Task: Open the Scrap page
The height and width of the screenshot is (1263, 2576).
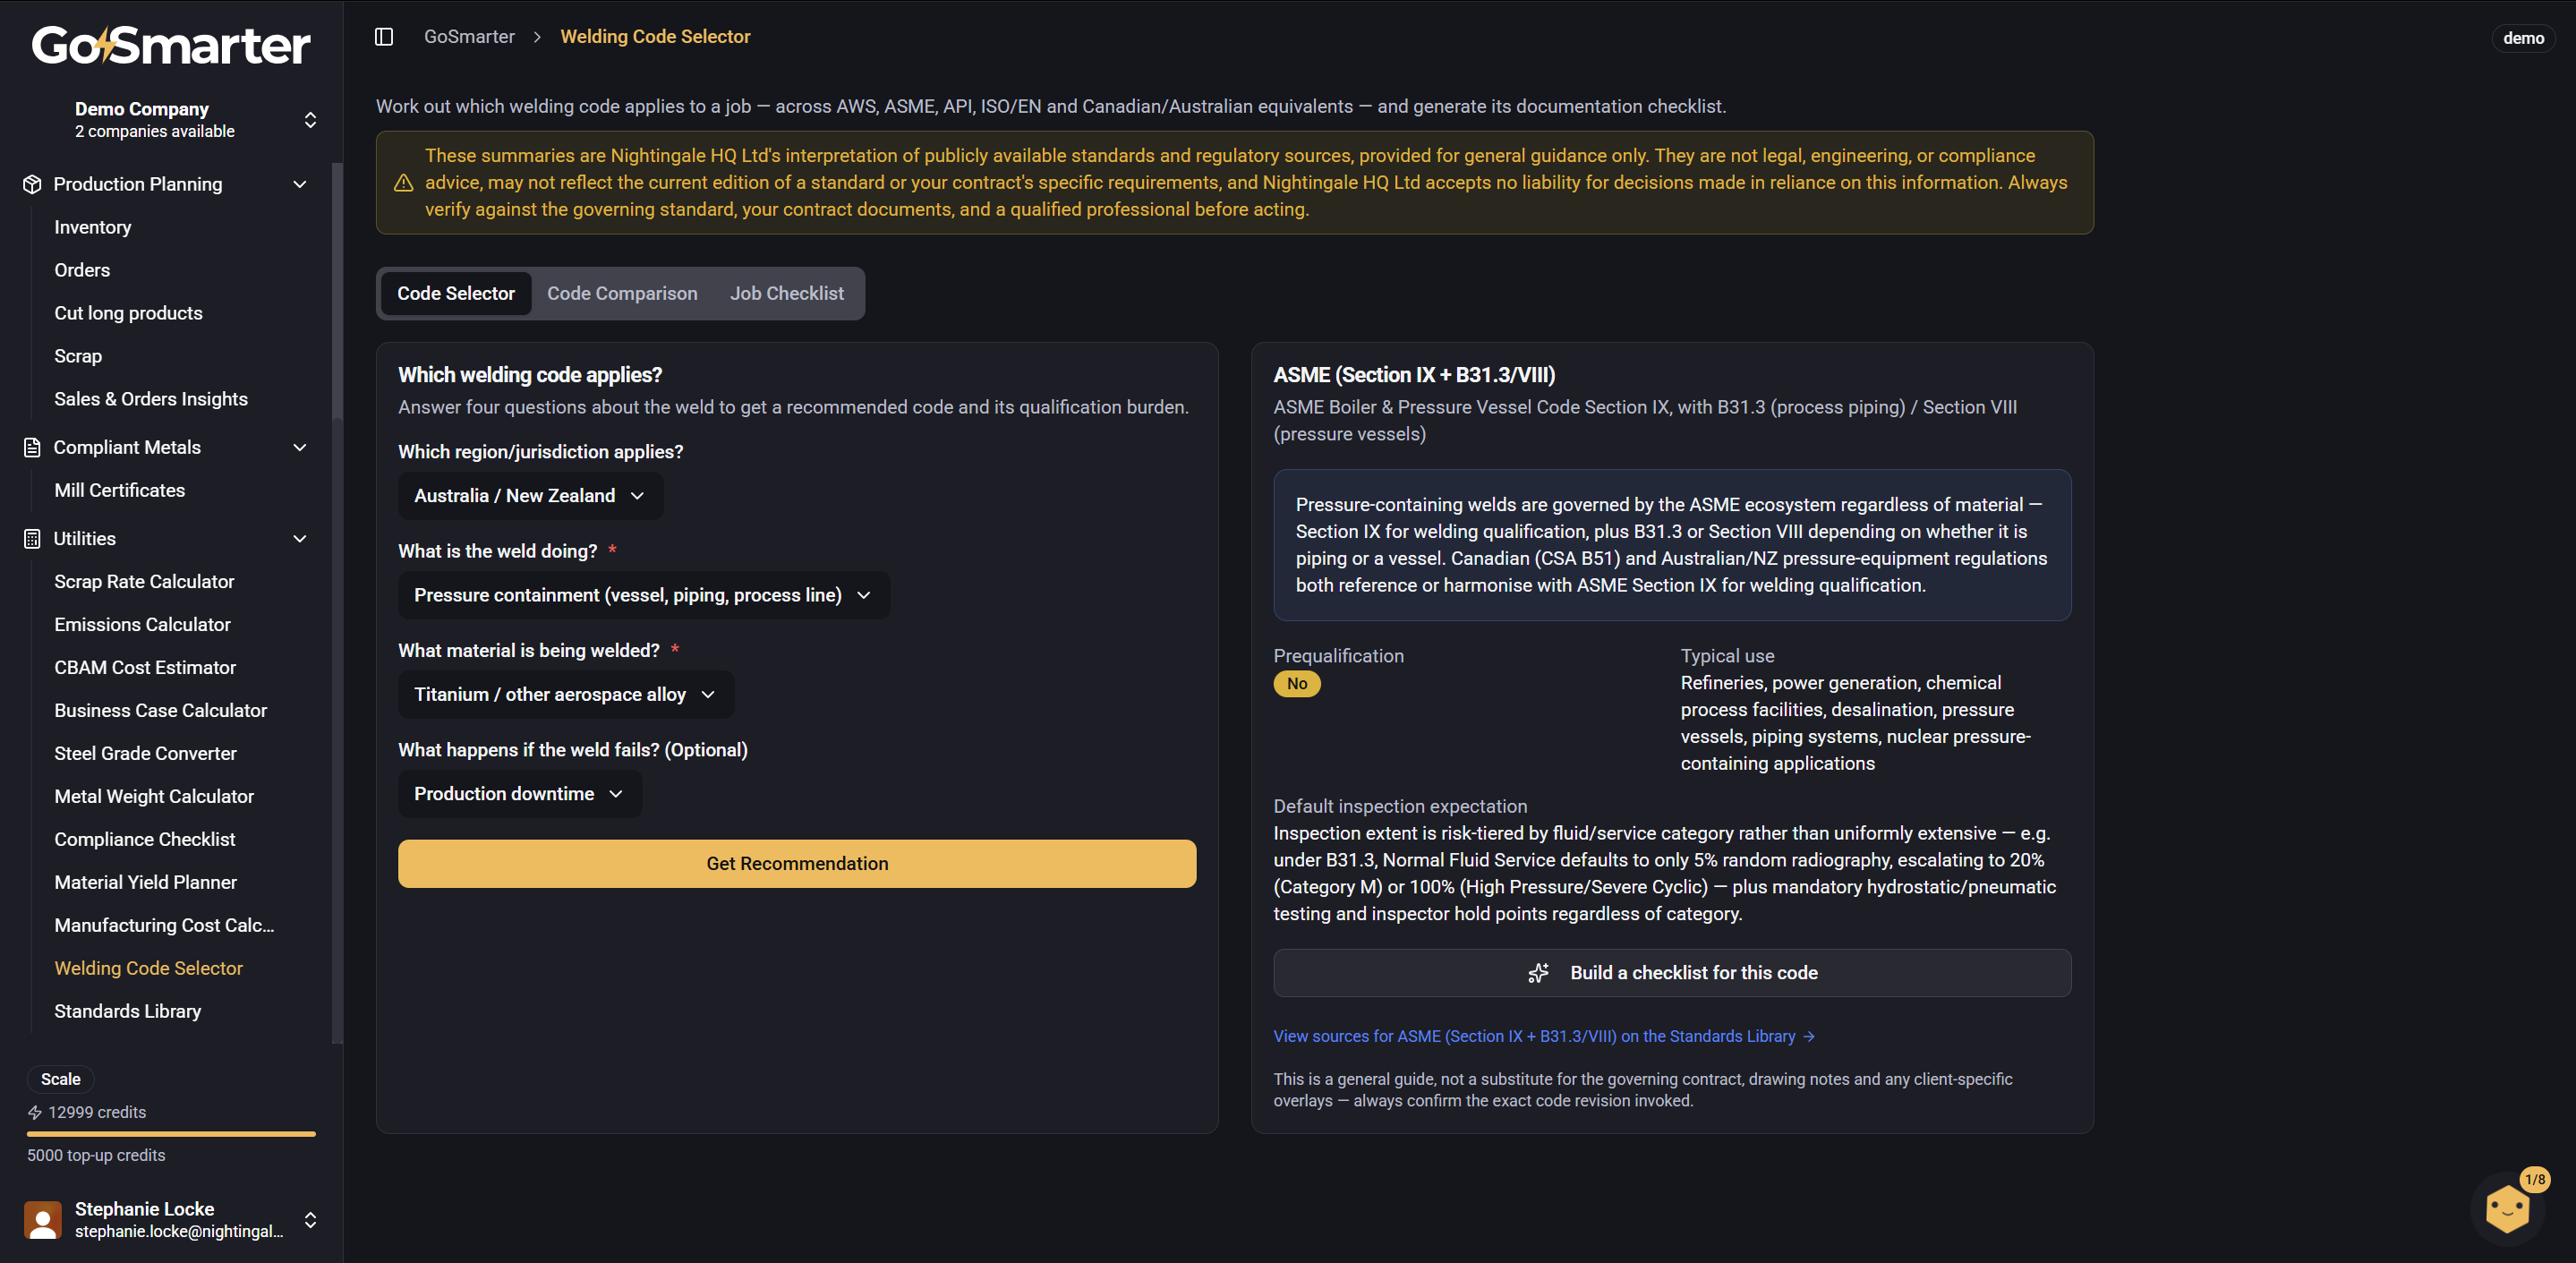Action: (78, 356)
